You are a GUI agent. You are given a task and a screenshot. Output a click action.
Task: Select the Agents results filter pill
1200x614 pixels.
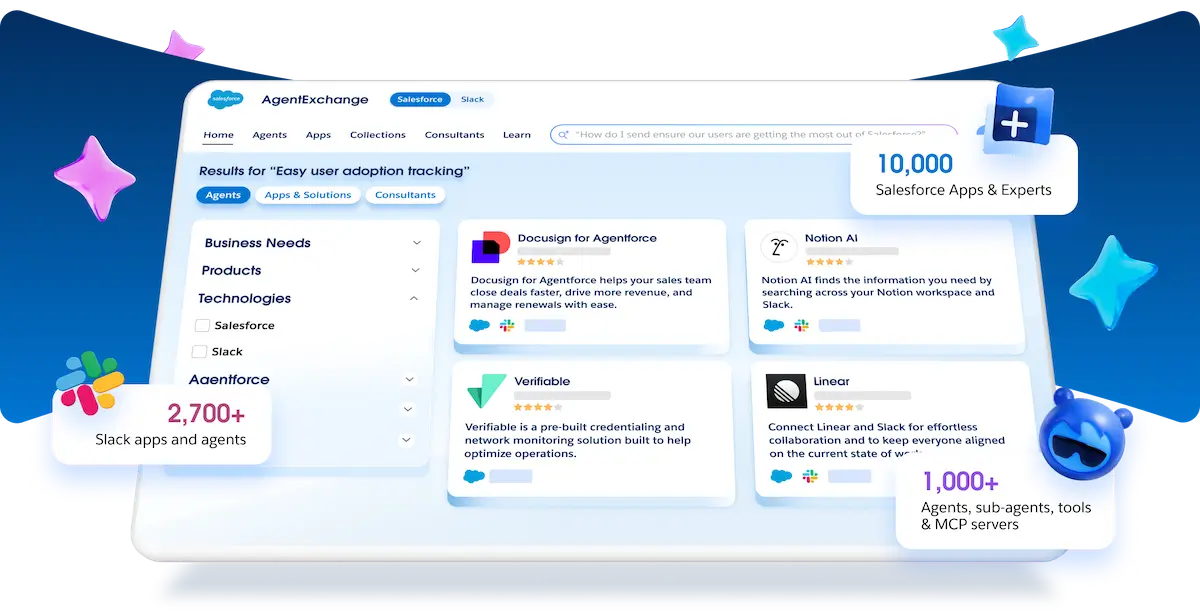[x=223, y=195]
